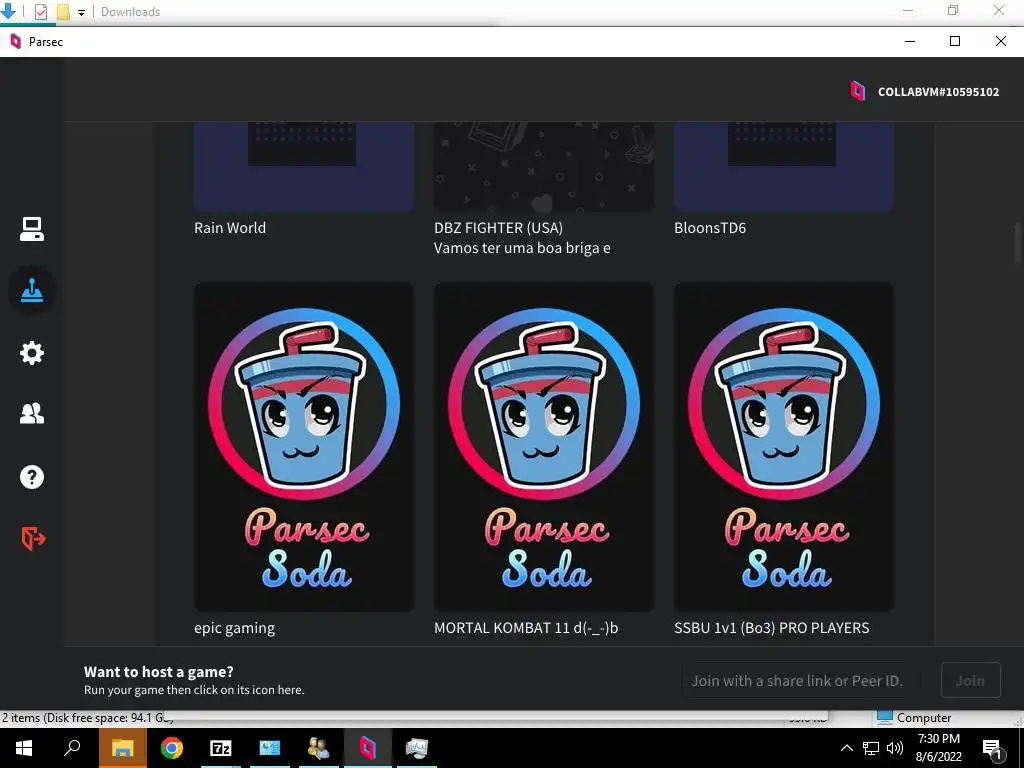Click Computer in the Downloads status bar
The height and width of the screenshot is (768, 1024).
[x=914, y=718]
